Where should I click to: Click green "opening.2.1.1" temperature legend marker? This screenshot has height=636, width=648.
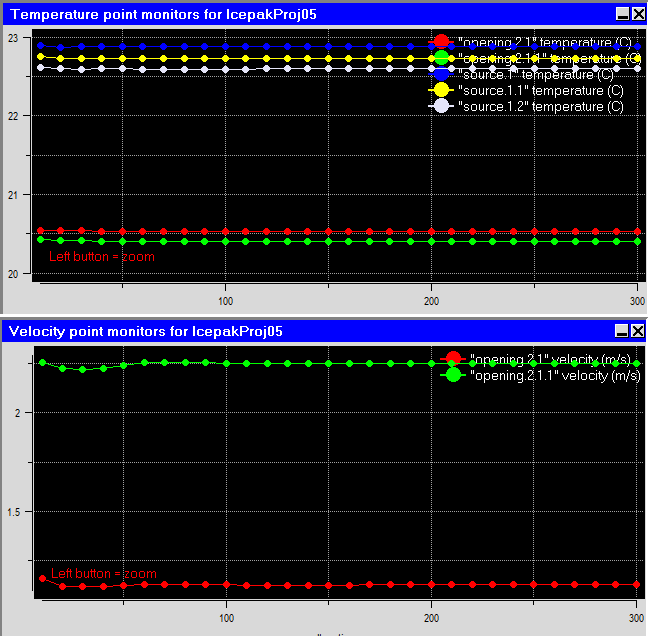pyautogui.click(x=441, y=58)
